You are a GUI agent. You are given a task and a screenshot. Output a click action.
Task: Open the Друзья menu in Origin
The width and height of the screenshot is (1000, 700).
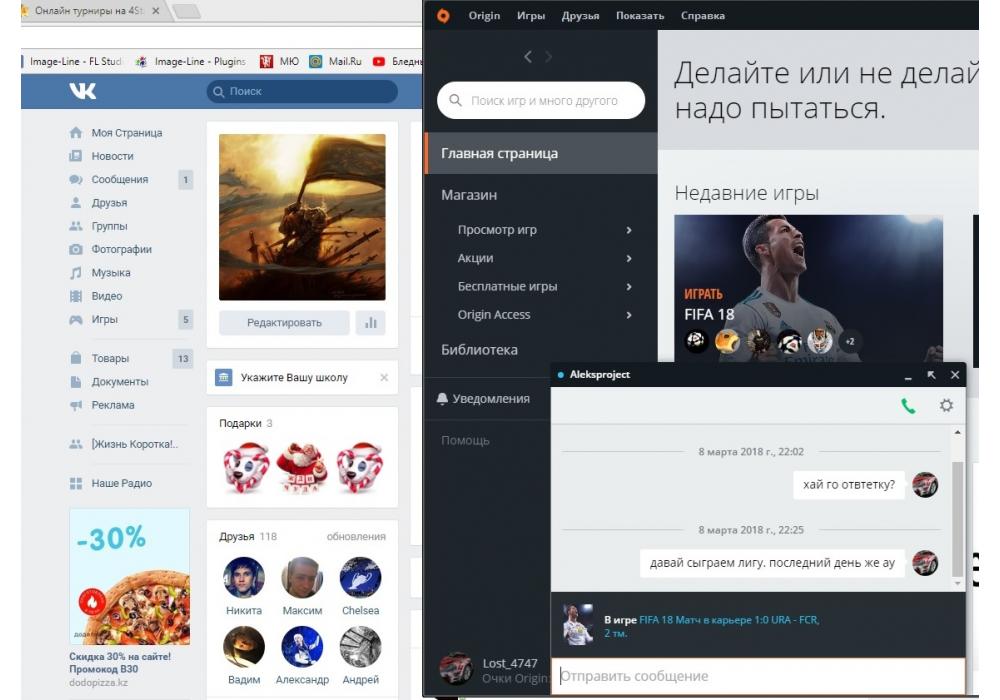click(580, 16)
